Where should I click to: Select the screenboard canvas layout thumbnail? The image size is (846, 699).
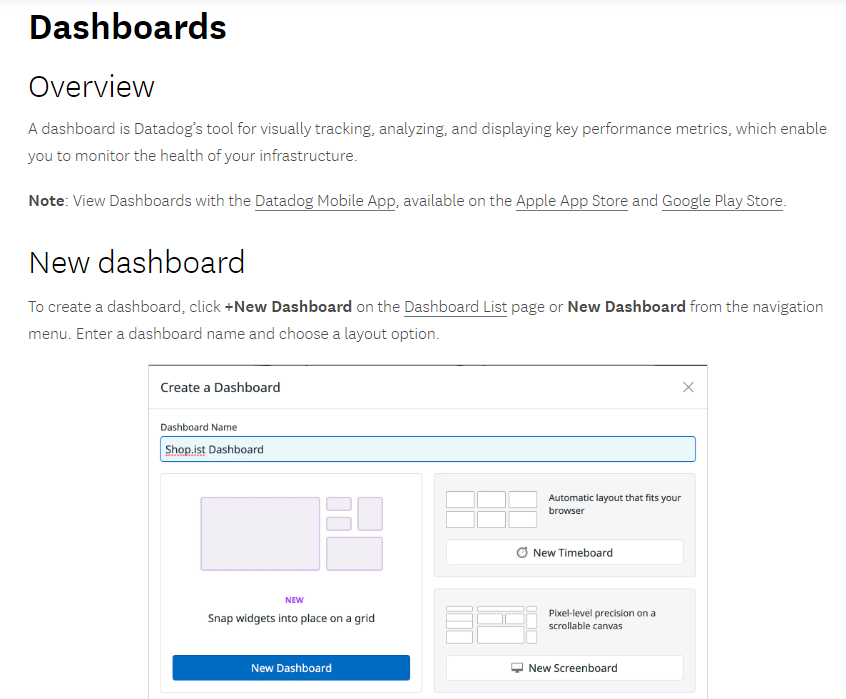[492, 625]
